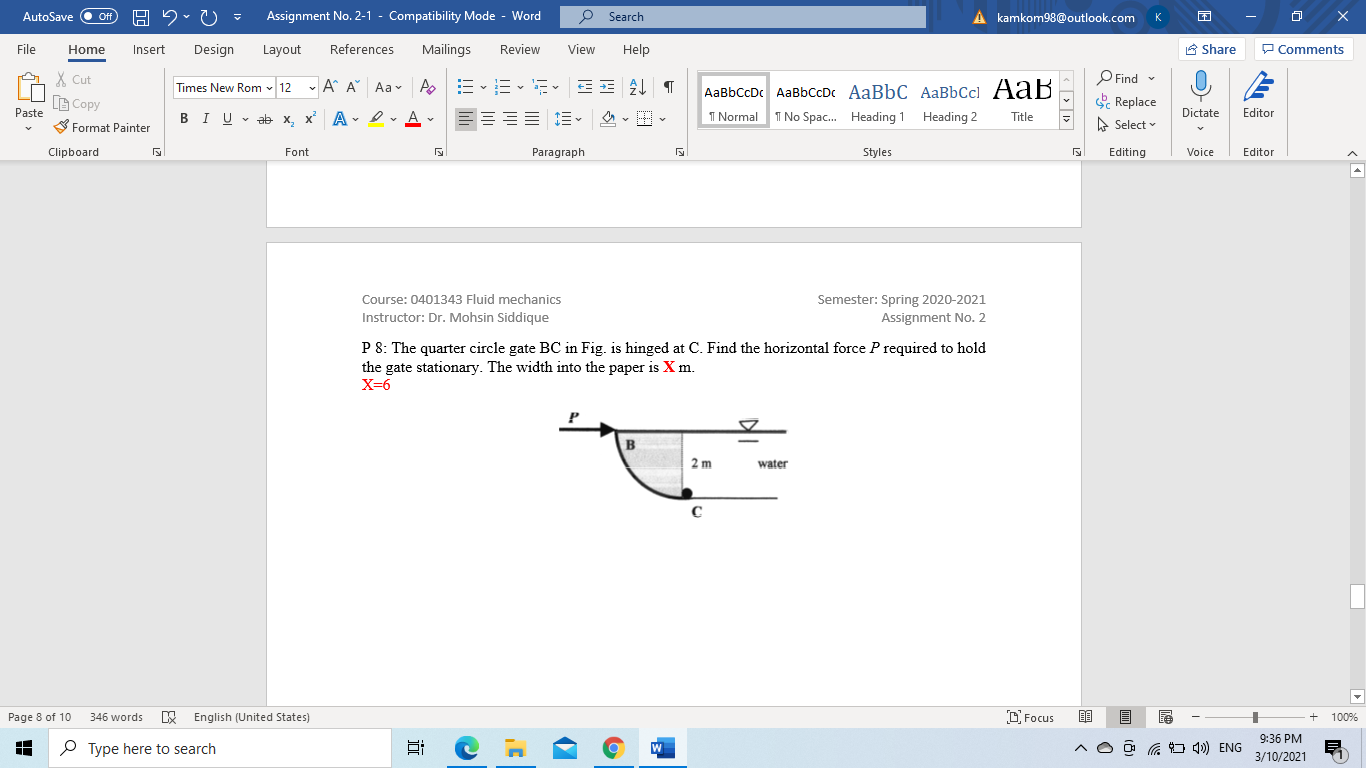Apply the red font color
The height and width of the screenshot is (768, 1366).
(x=413, y=119)
